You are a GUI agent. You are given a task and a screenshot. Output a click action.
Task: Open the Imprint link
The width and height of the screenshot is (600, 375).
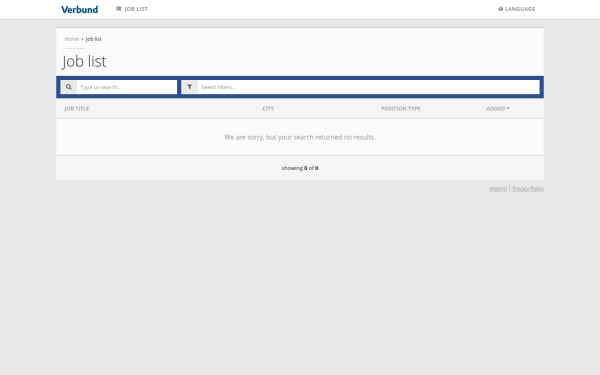point(498,188)
